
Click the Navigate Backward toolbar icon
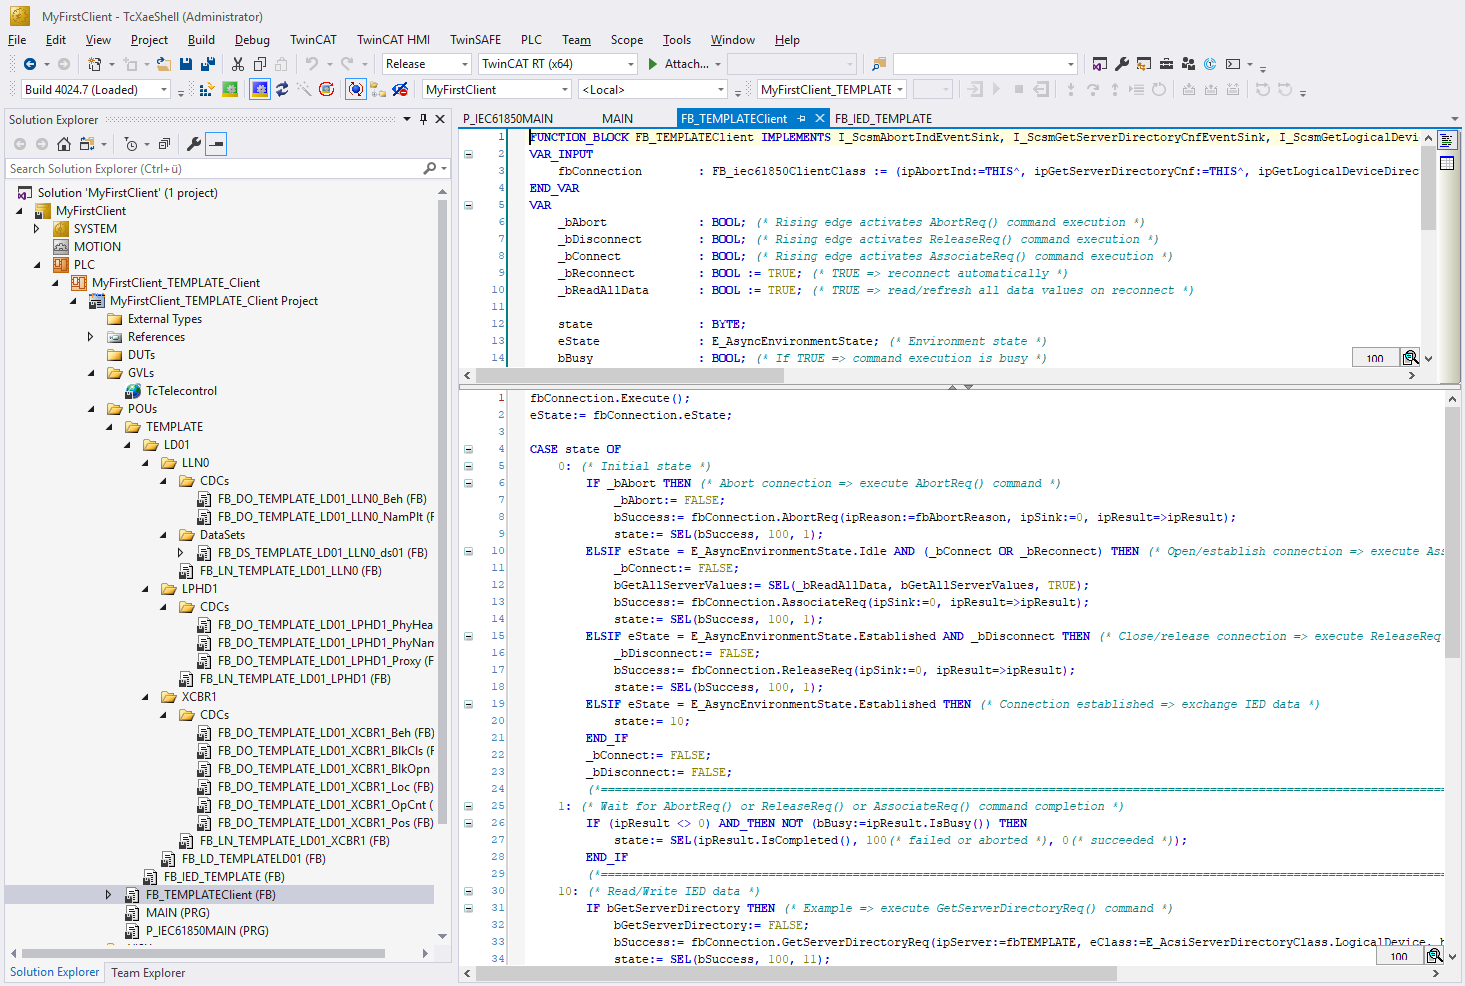pos(30,64)
